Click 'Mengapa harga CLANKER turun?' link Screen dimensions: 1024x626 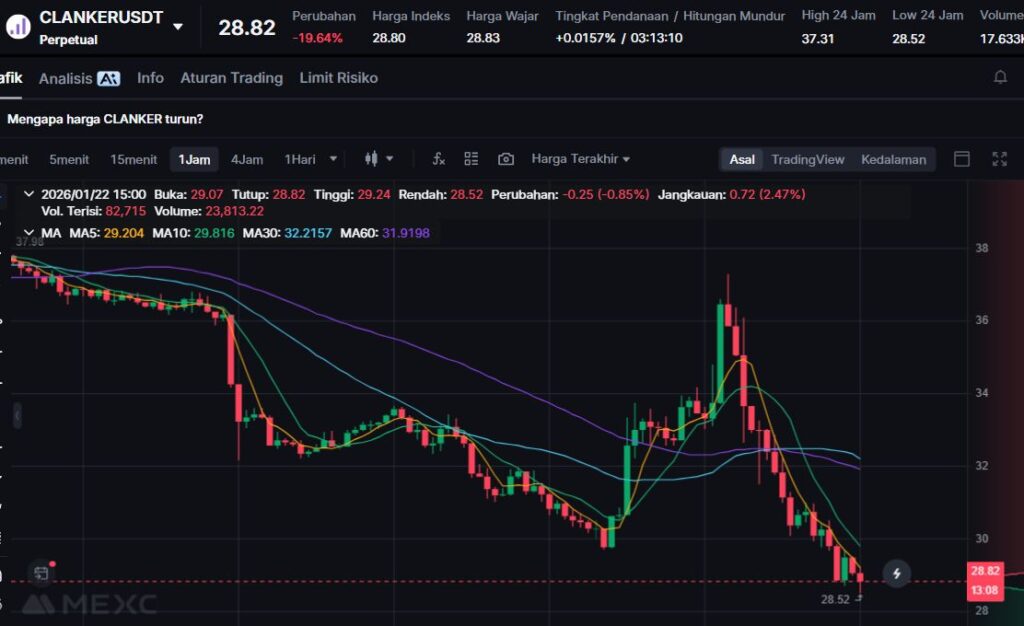point(105,119)
